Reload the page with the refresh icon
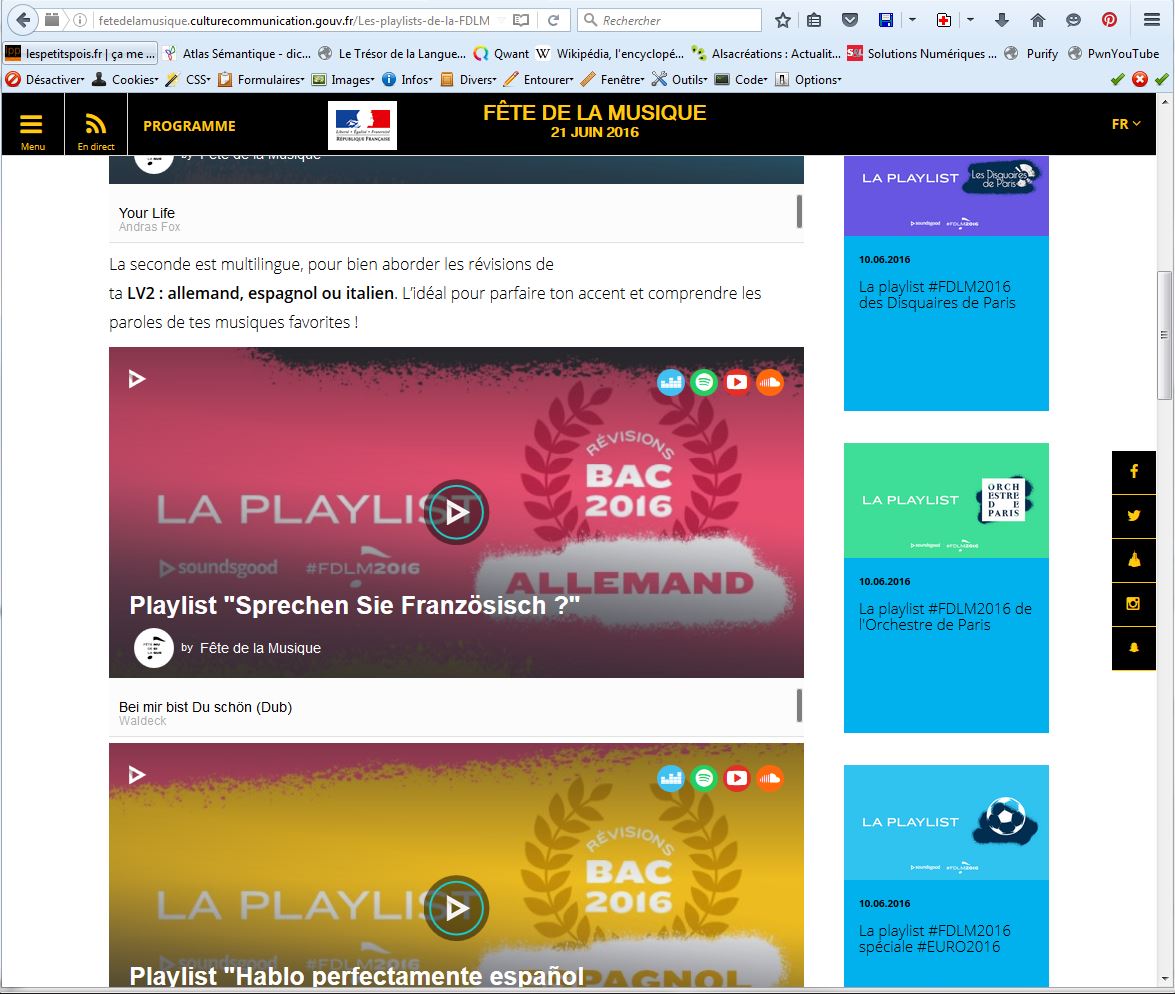 [x=553, y=20]
